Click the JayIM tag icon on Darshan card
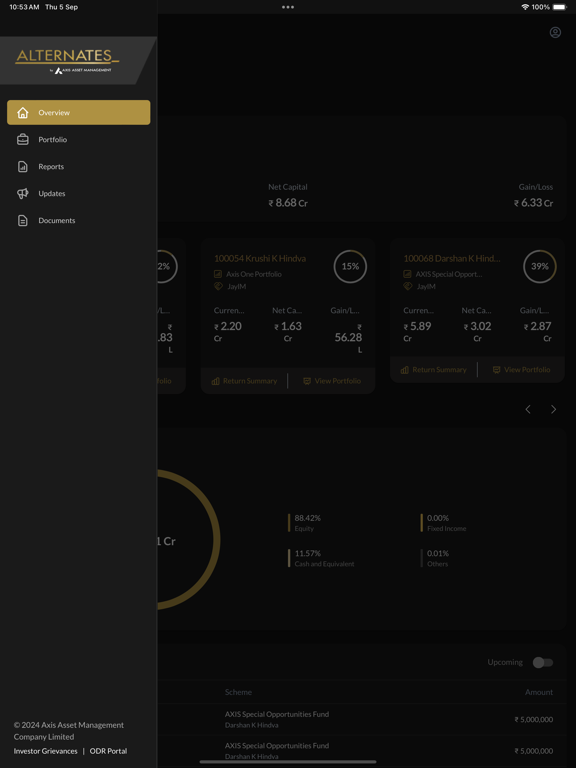The width and height of the screenshot is (576, 768). click(x=408, y=287)
